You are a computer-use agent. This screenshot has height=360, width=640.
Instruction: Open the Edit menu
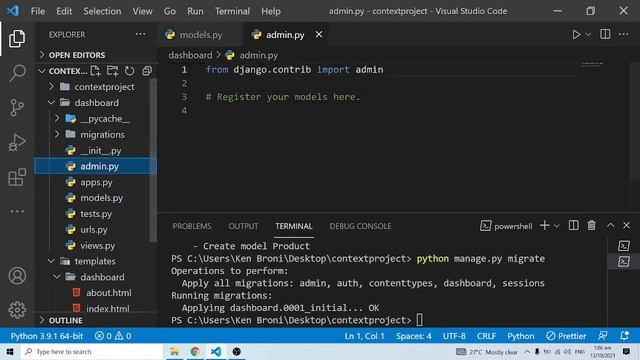pyautogui.click(x=64, y=11)
